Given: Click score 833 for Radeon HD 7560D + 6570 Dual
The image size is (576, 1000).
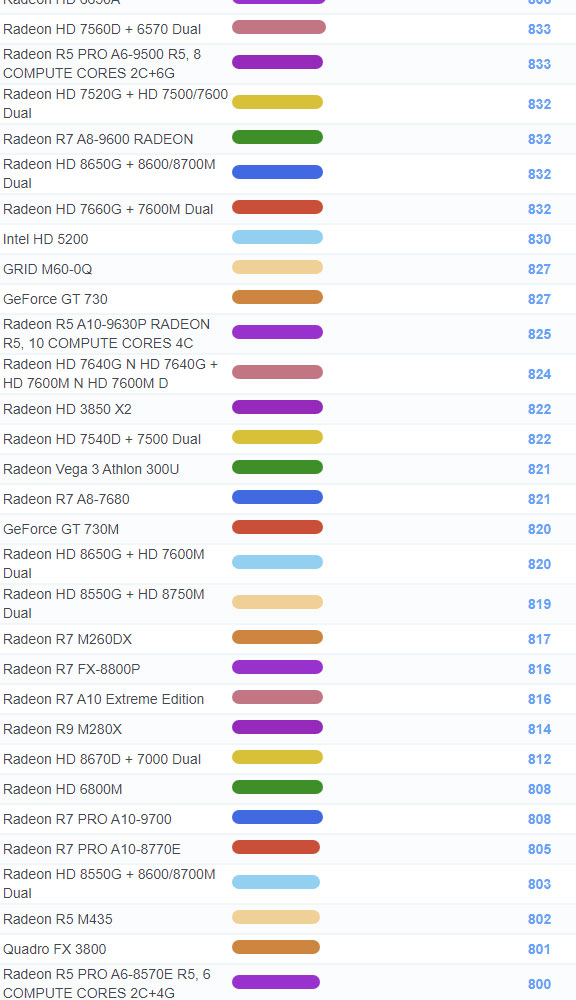Looking at the screenshot, I should [539, 29].
